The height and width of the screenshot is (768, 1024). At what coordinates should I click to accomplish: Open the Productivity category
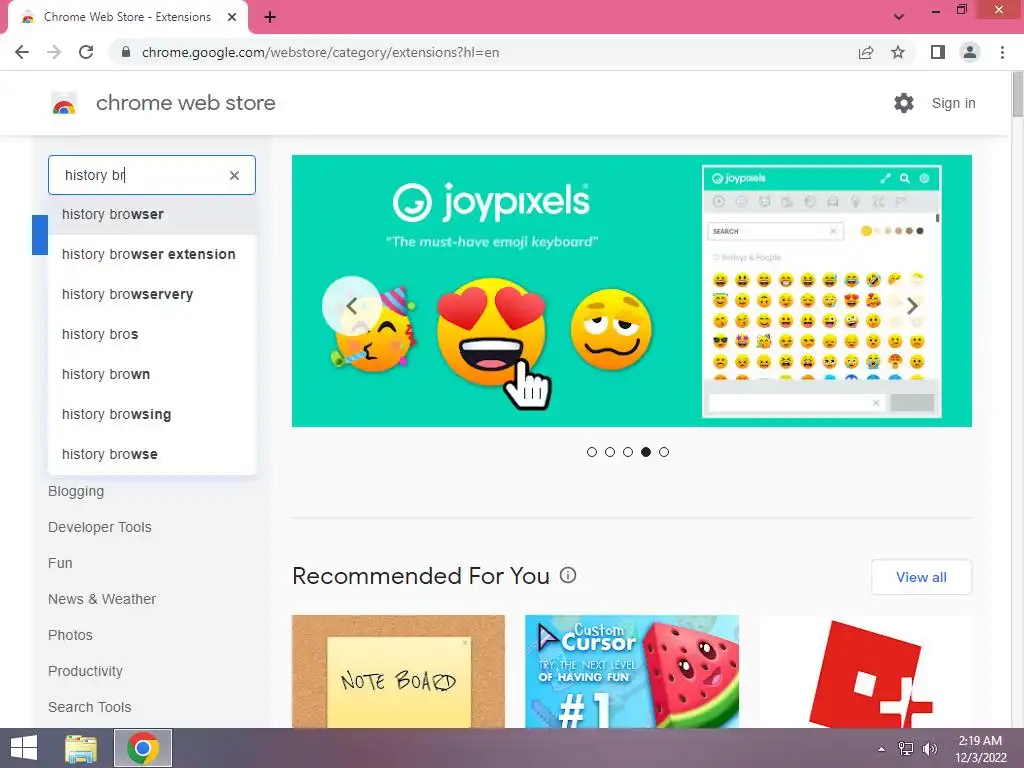coord(85,671)
